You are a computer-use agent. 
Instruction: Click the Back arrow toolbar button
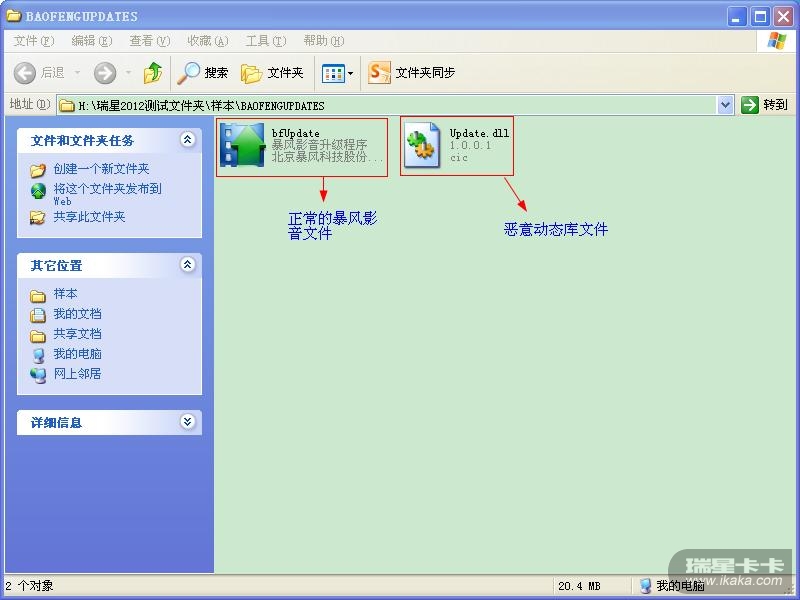(25, 73)
